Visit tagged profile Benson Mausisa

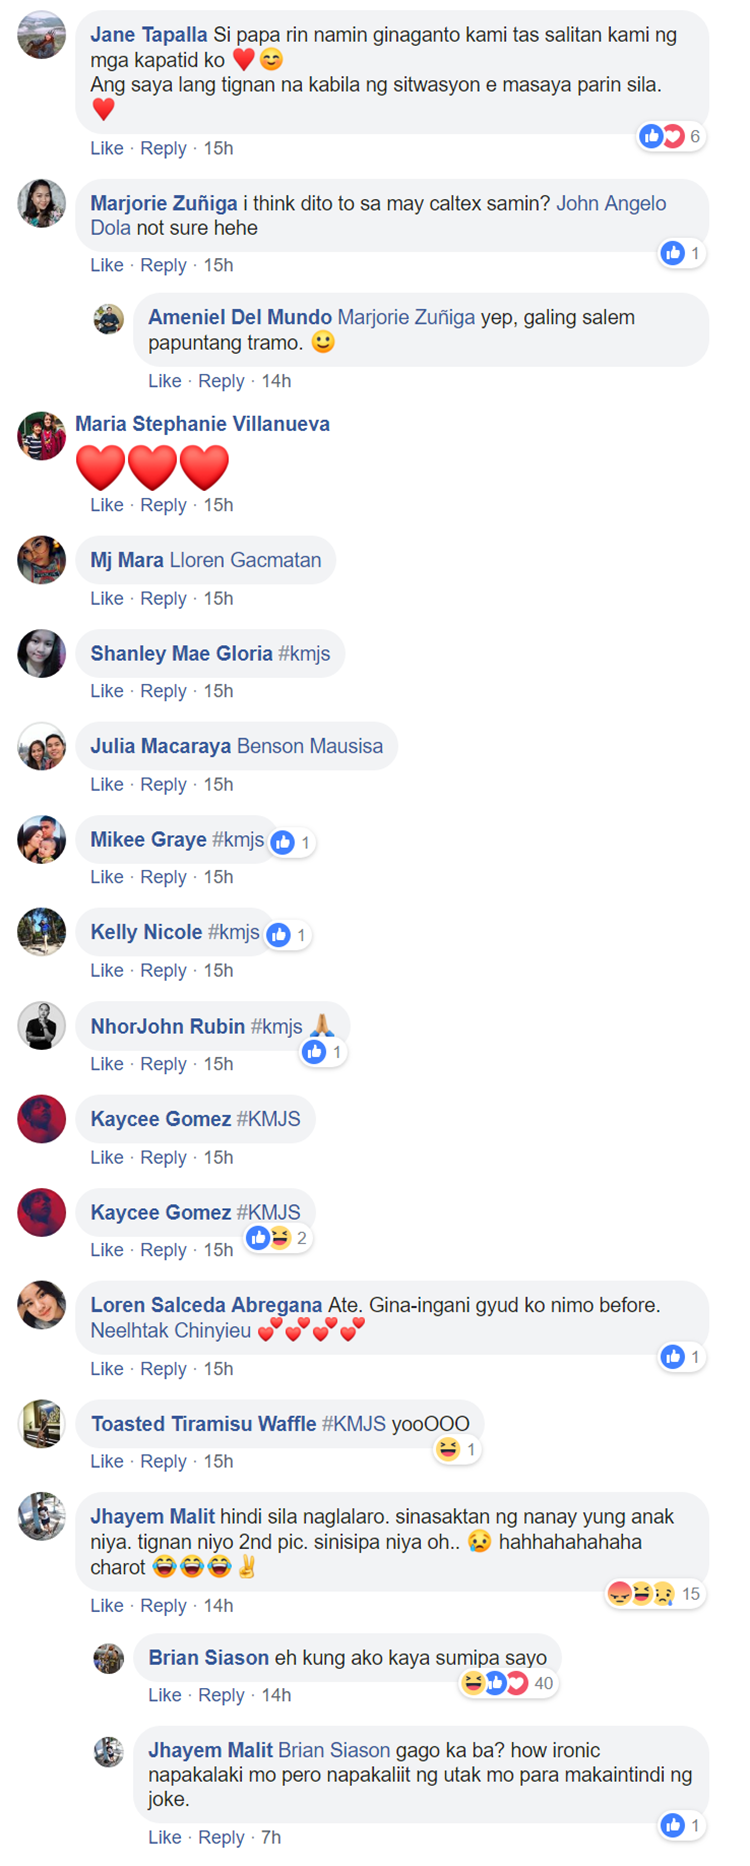[x=310, y=747]
